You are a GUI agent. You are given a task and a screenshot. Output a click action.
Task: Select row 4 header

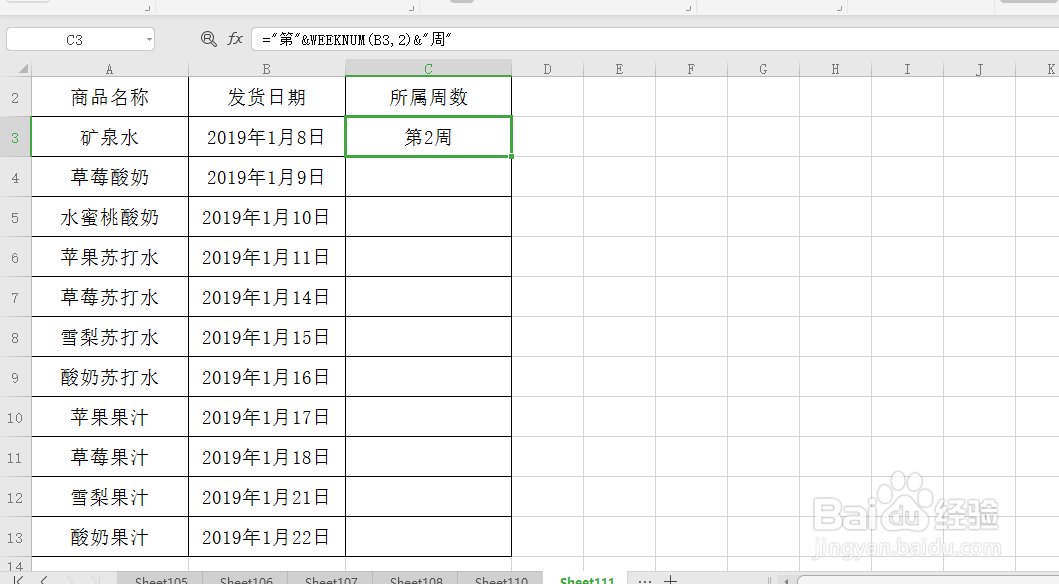tap(16, 177)
